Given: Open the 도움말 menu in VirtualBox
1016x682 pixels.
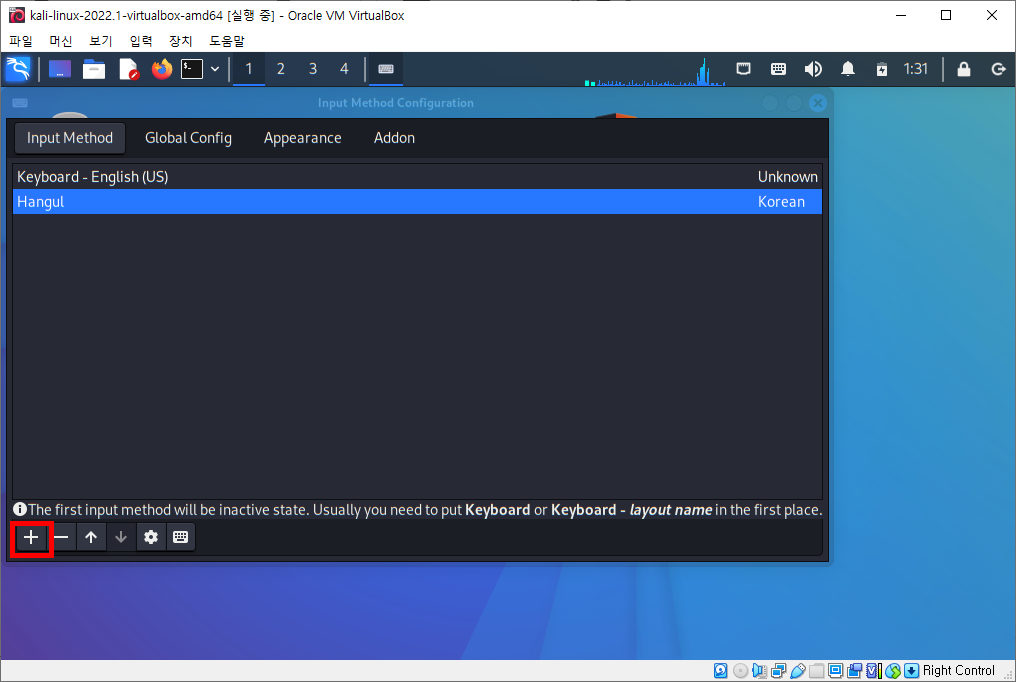Looking at the screenshot, I should pyautogui.click(x=227, y=41).
